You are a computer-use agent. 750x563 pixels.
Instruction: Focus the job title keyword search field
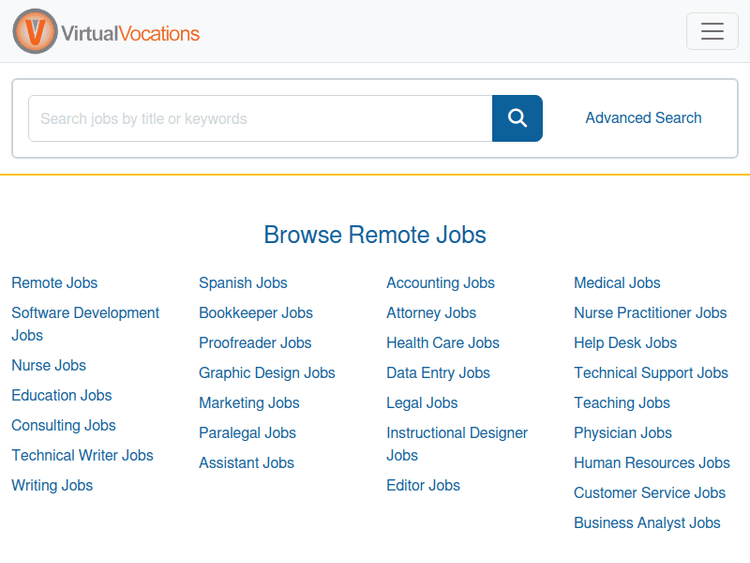pos(260,119)
